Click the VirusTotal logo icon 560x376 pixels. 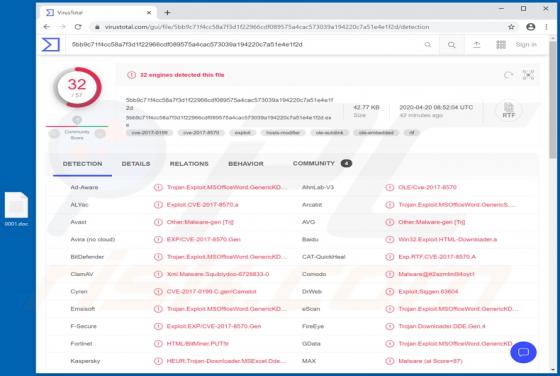[x=51, y=45]
